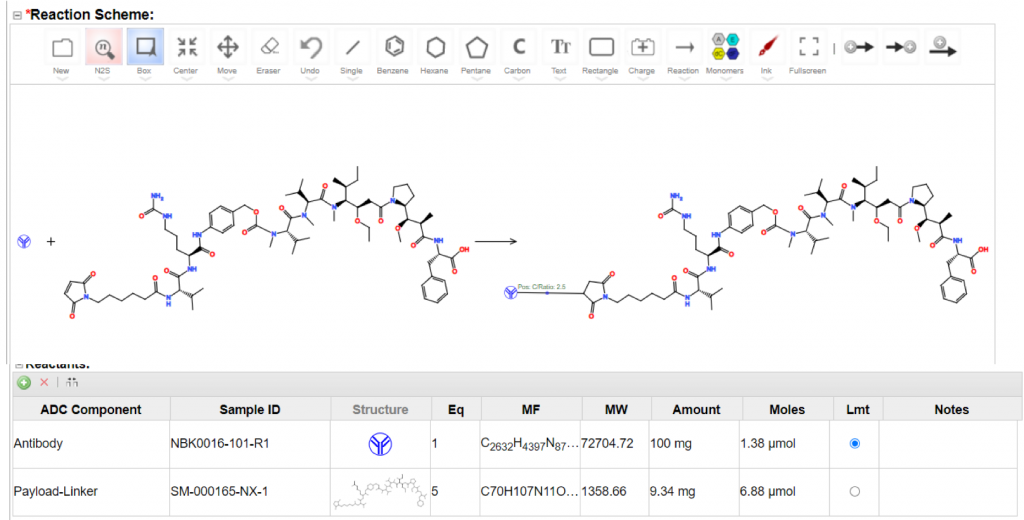1024x520 pixels.
Task: Click the ADC Component column header
Action: pyautogui.click(x=91, y=410)
